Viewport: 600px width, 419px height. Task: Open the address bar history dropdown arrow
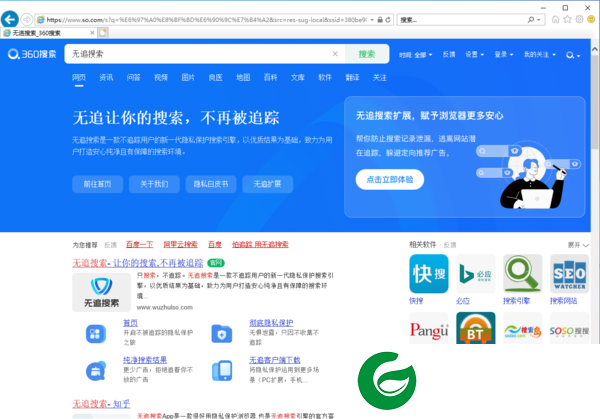coord(372,20)
